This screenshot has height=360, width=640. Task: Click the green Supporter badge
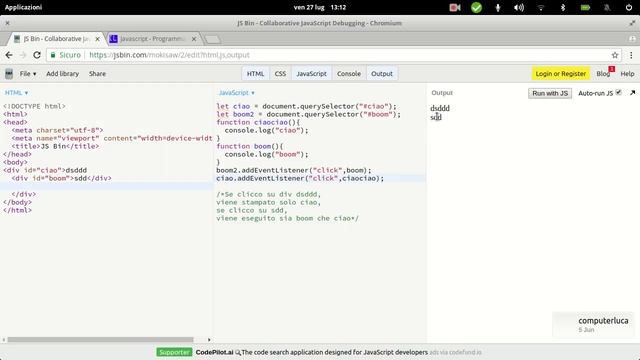(174, 352)
